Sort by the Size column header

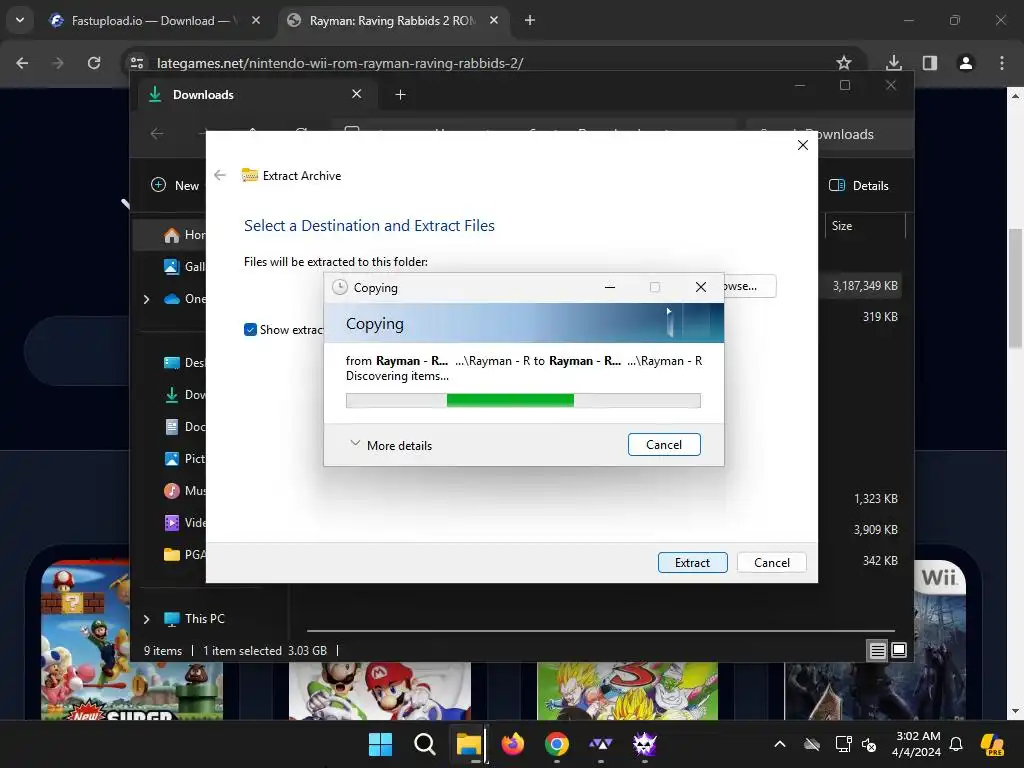point(863,226)
